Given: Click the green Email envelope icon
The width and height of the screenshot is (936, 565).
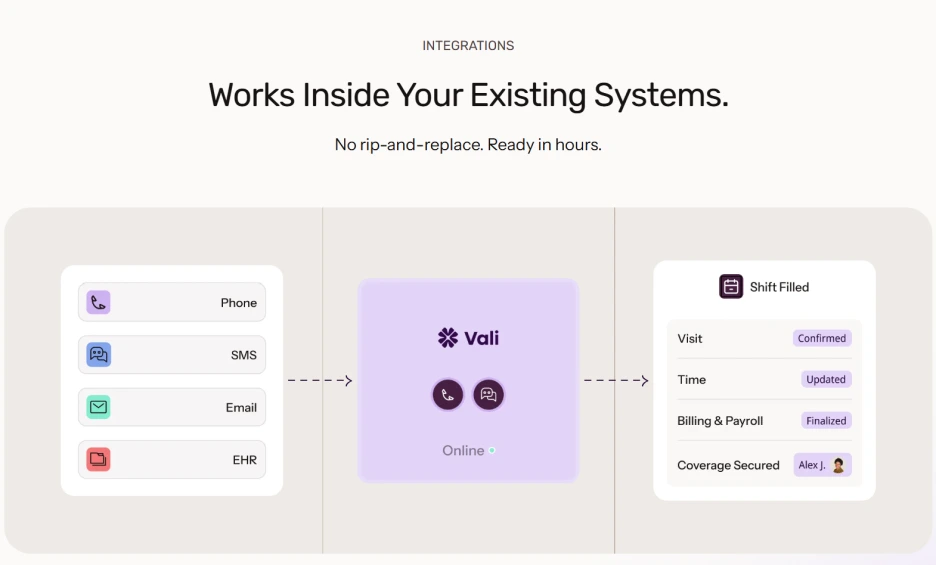Looking at the screenshot, I should 98,407.
